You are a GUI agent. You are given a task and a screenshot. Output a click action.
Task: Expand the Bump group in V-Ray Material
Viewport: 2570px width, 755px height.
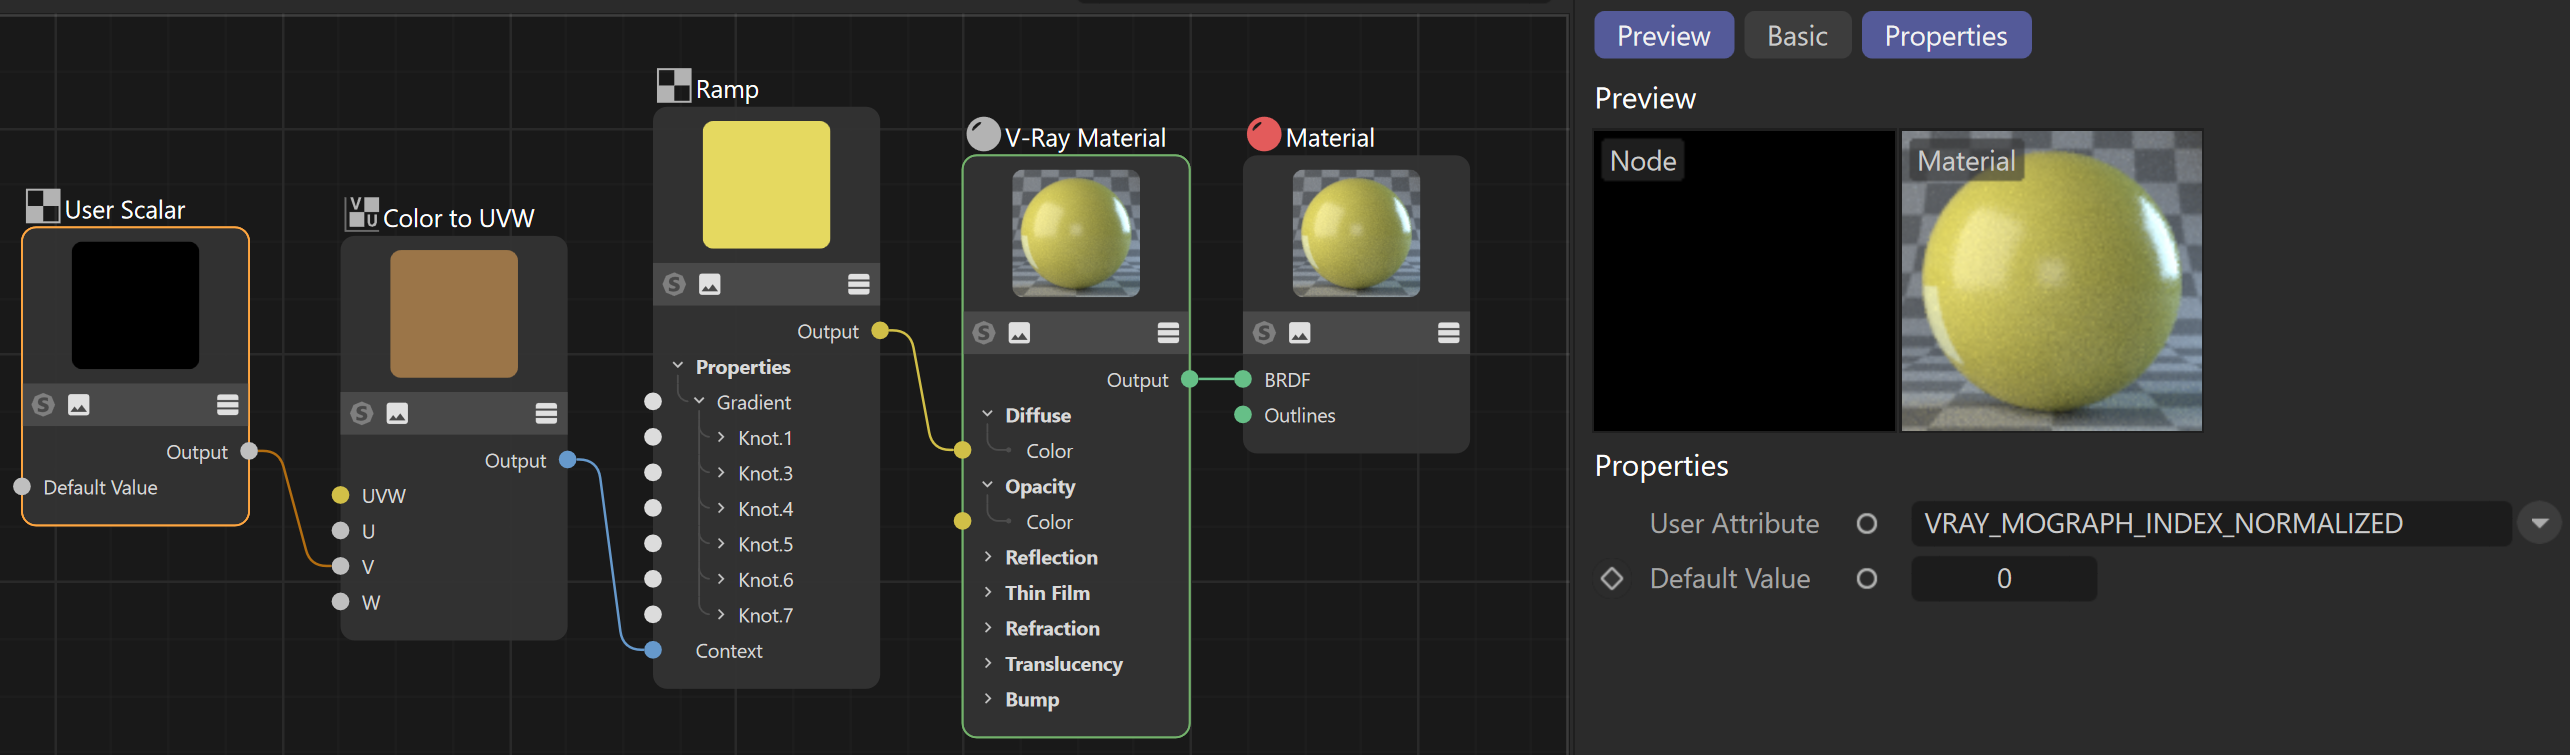click(988, 699)
